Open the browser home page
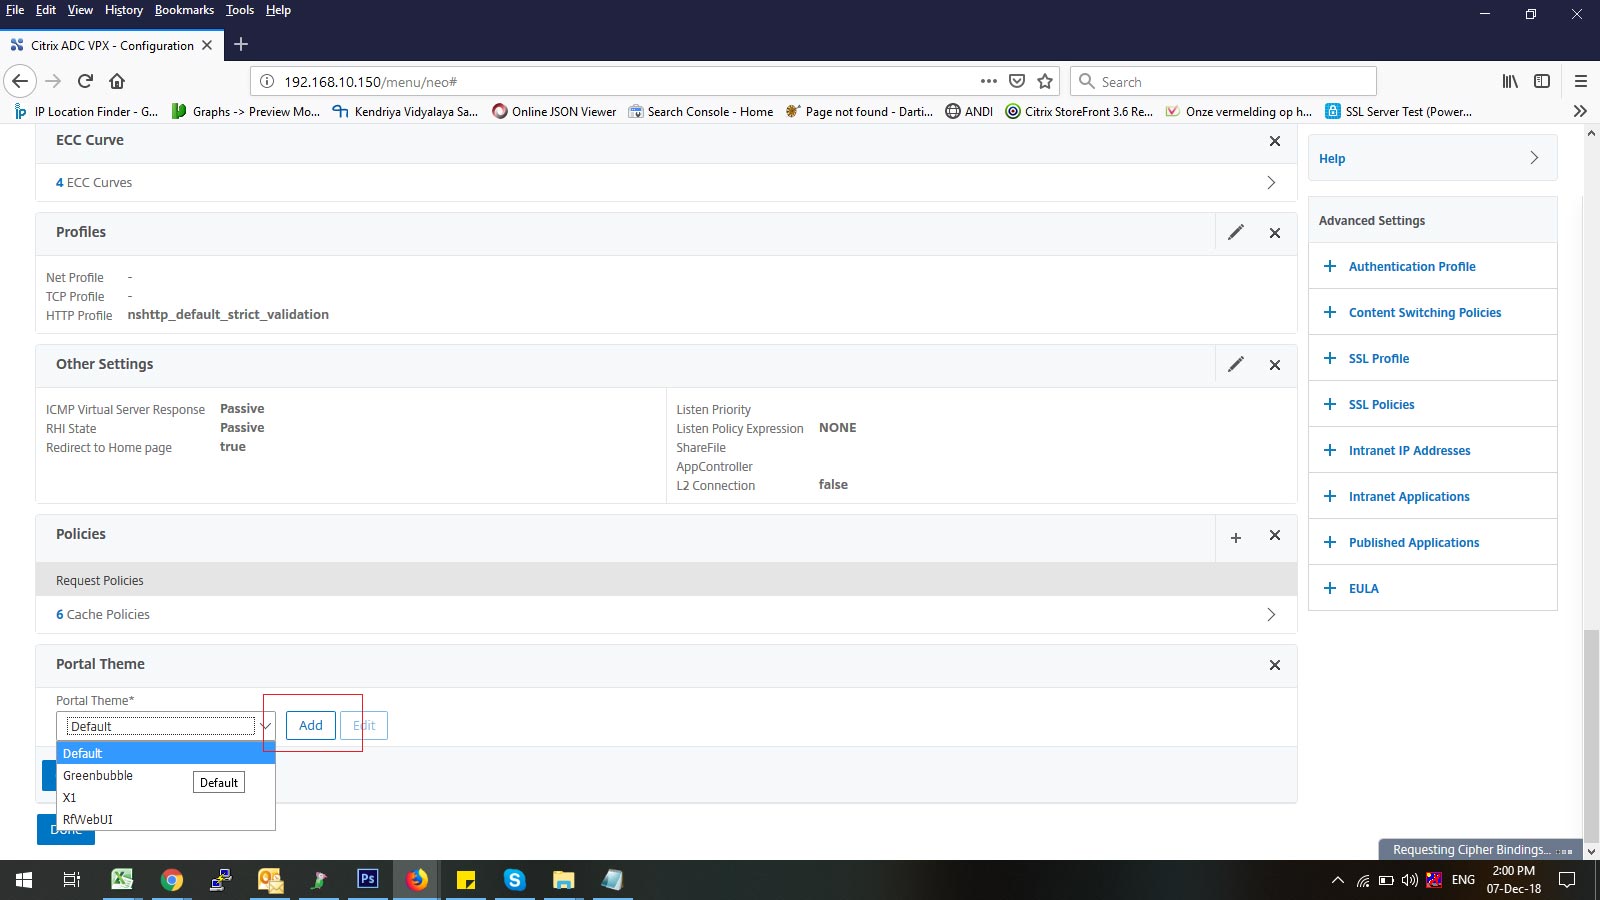 pos(117,81)
